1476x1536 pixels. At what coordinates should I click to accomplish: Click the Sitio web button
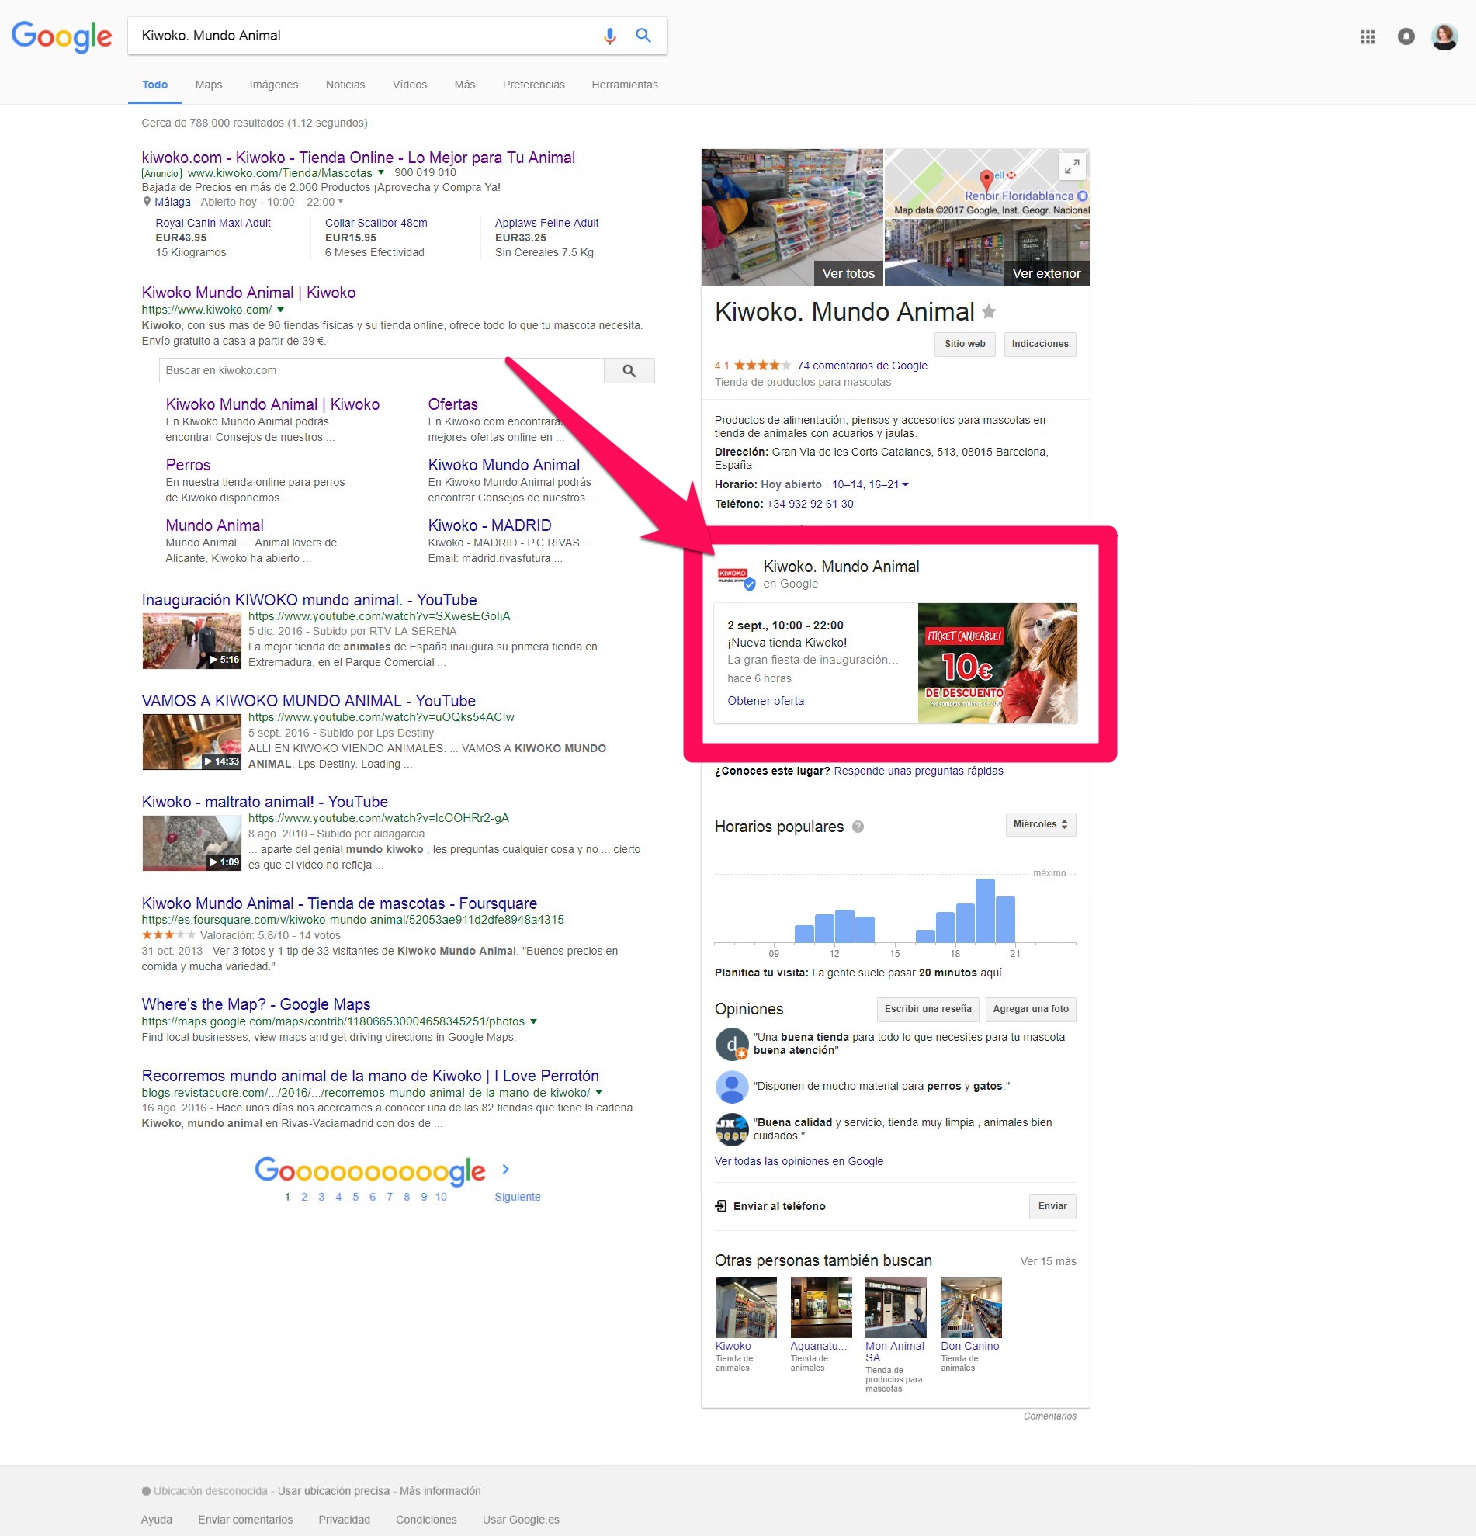[964, 344]
